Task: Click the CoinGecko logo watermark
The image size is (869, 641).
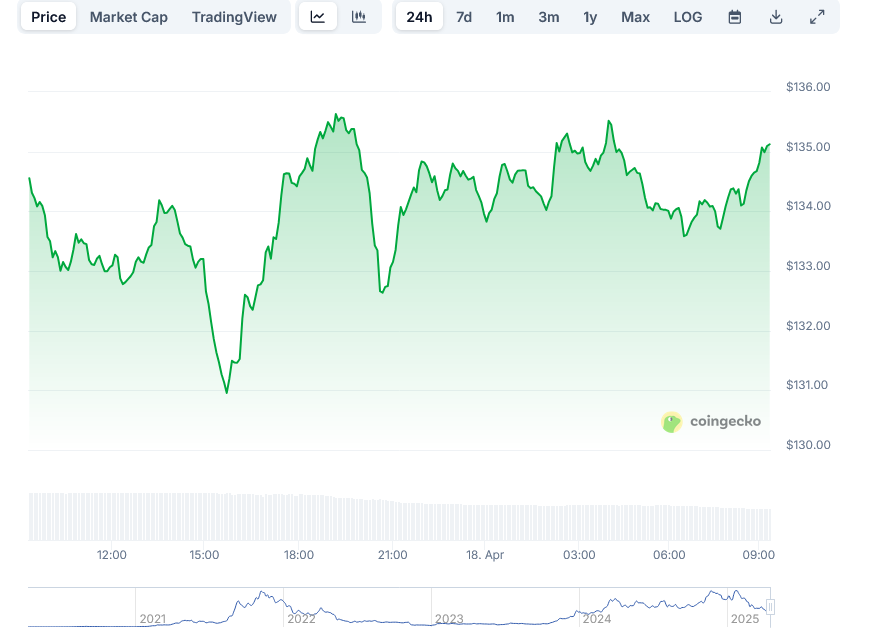Action: click(711, 422)
